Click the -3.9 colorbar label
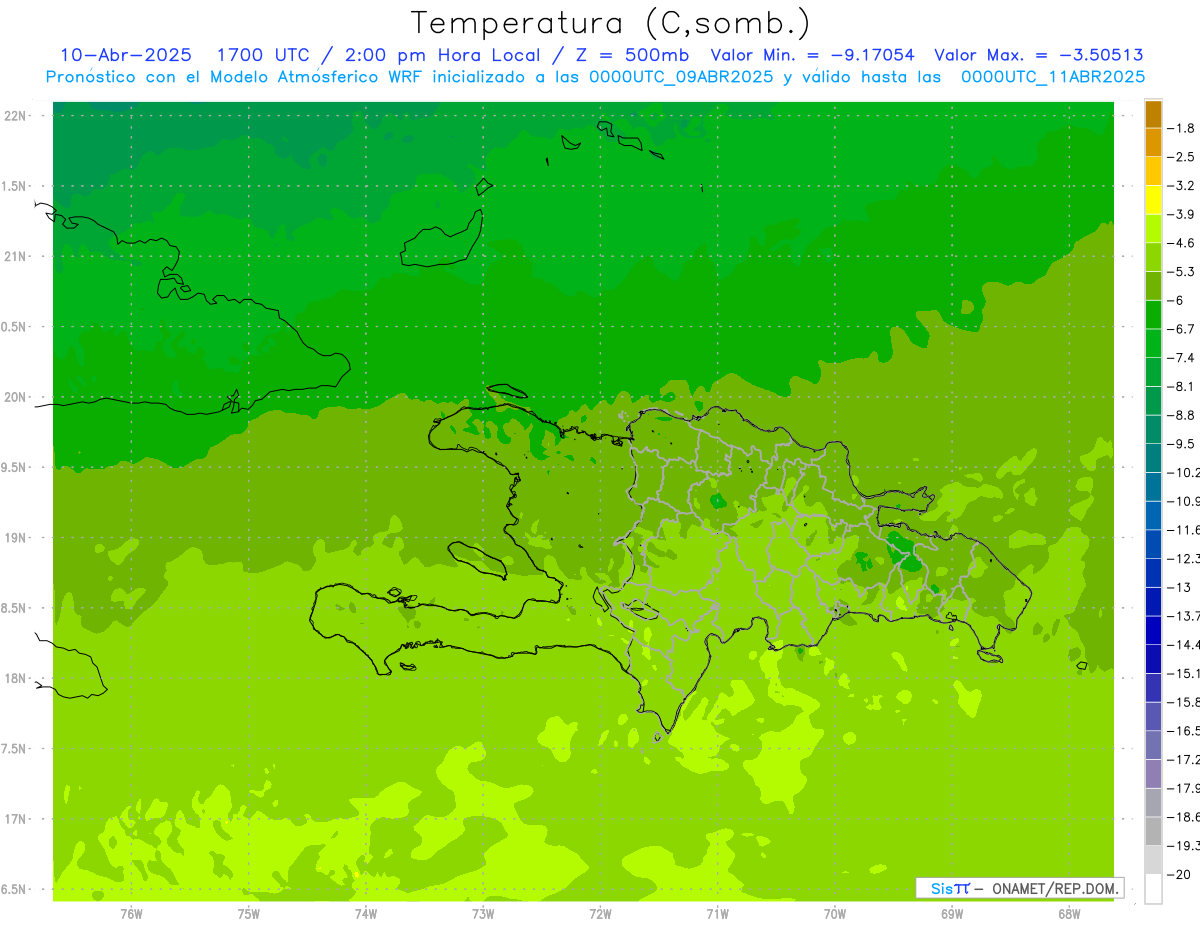Screen dimensions: 1200x927 (x=1182, y=214)
